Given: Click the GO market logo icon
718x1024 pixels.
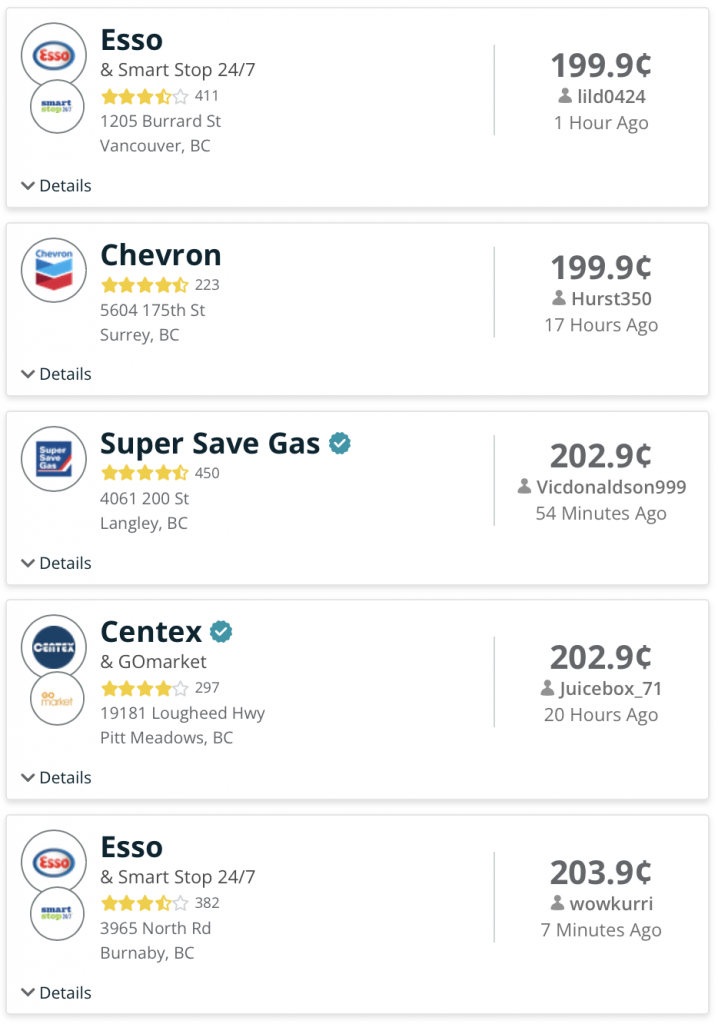Looking at the screenshot, I should tap(57, 699).
